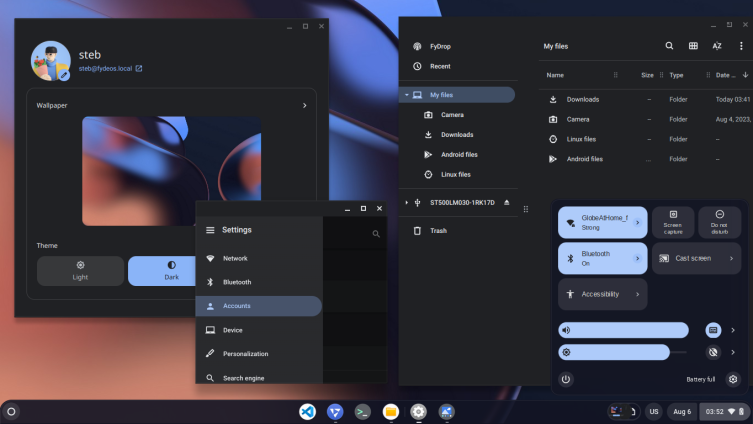The image size is (753, 424).
Task: Click the launcher circle button
Action: [11, 412]
